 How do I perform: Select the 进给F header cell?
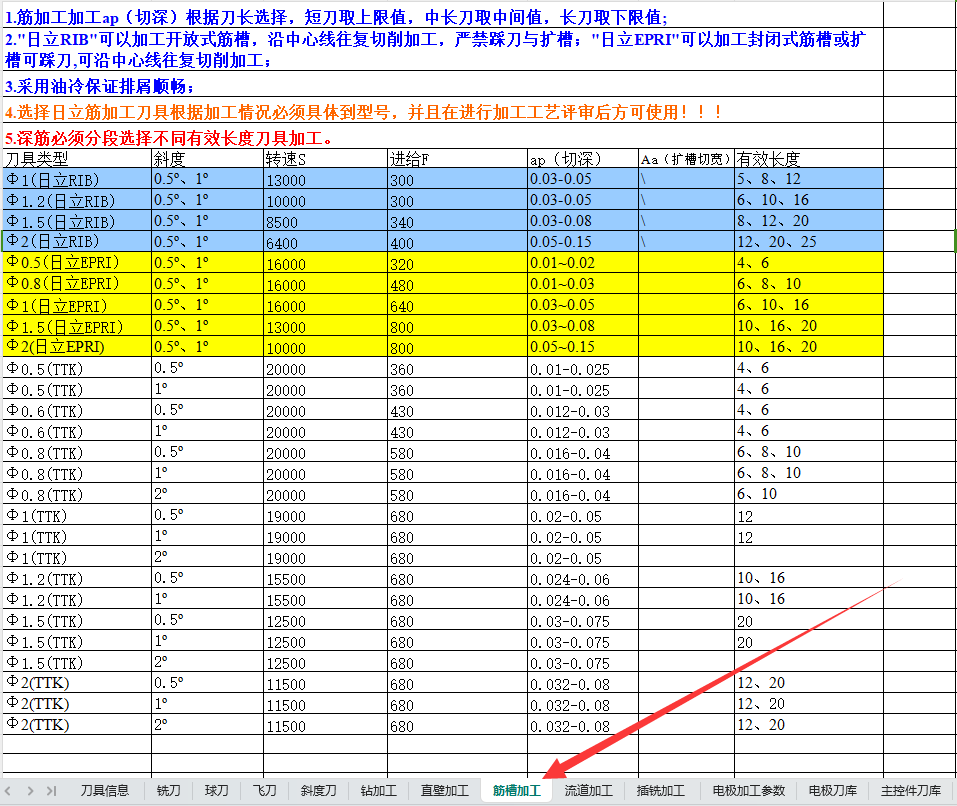point(457,159)
